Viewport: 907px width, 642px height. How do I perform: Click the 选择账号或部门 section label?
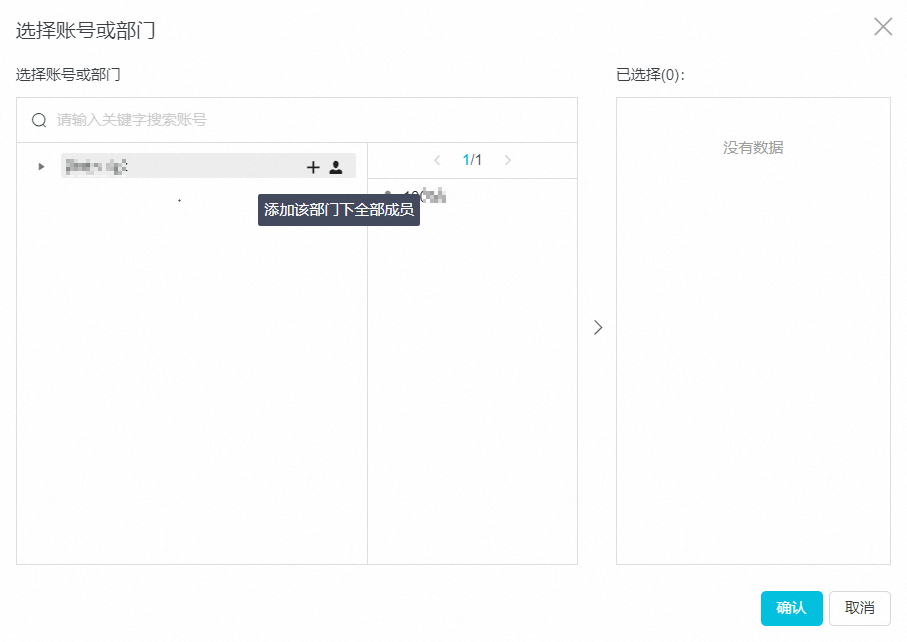pyautogui.click(x=68, y=74)
